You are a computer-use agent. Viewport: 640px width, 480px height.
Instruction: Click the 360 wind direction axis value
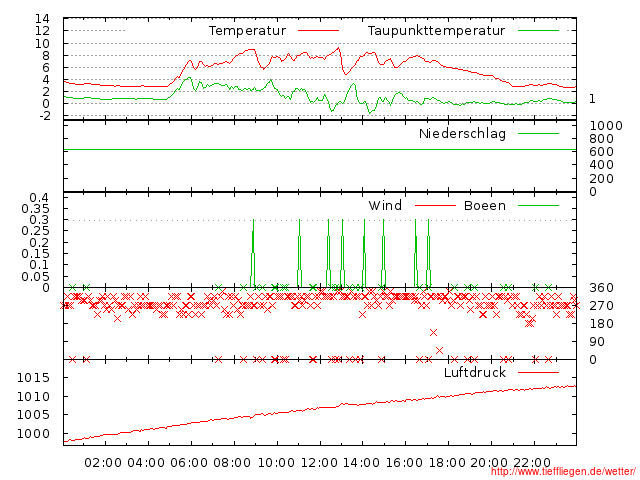click(x=602, y=288)
